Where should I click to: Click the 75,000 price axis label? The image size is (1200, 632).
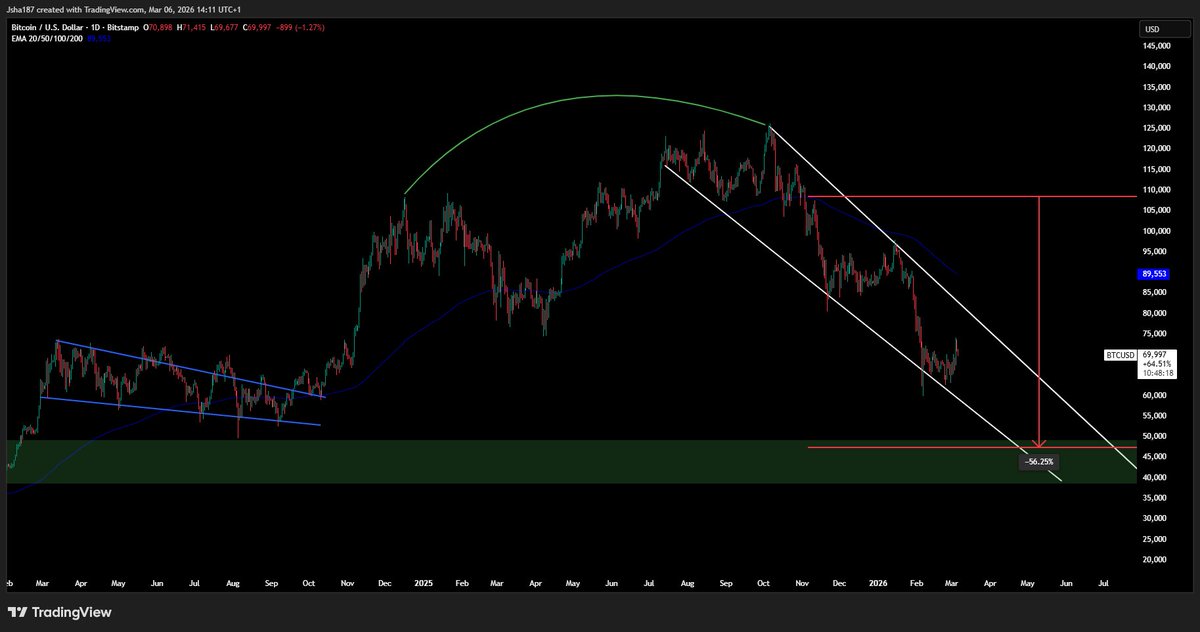[1153, 334]
